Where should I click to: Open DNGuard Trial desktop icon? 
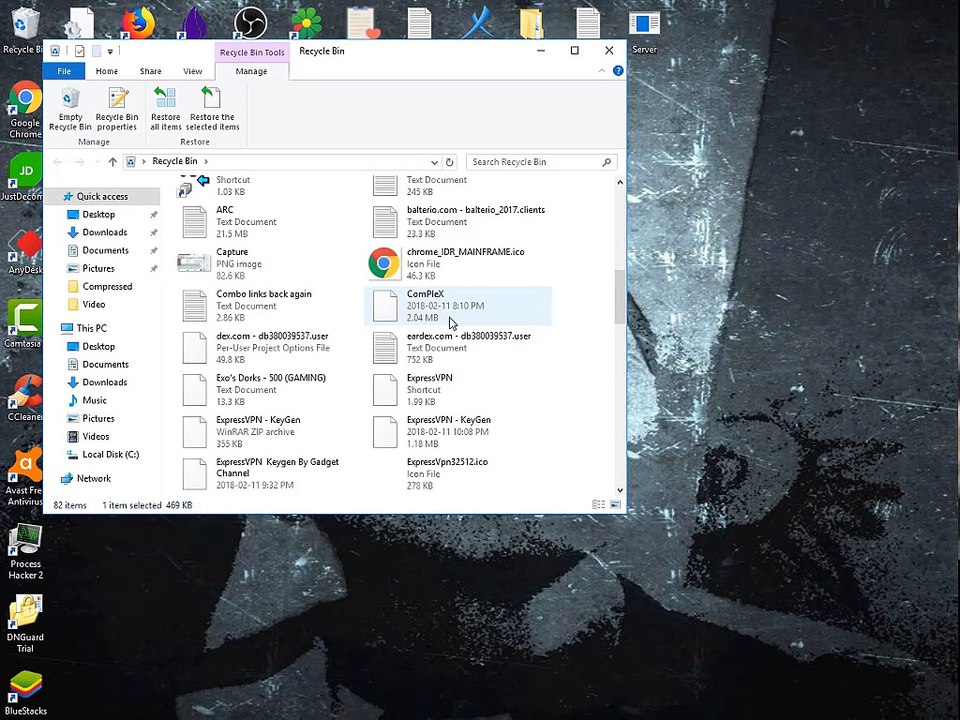coord(25,623)
